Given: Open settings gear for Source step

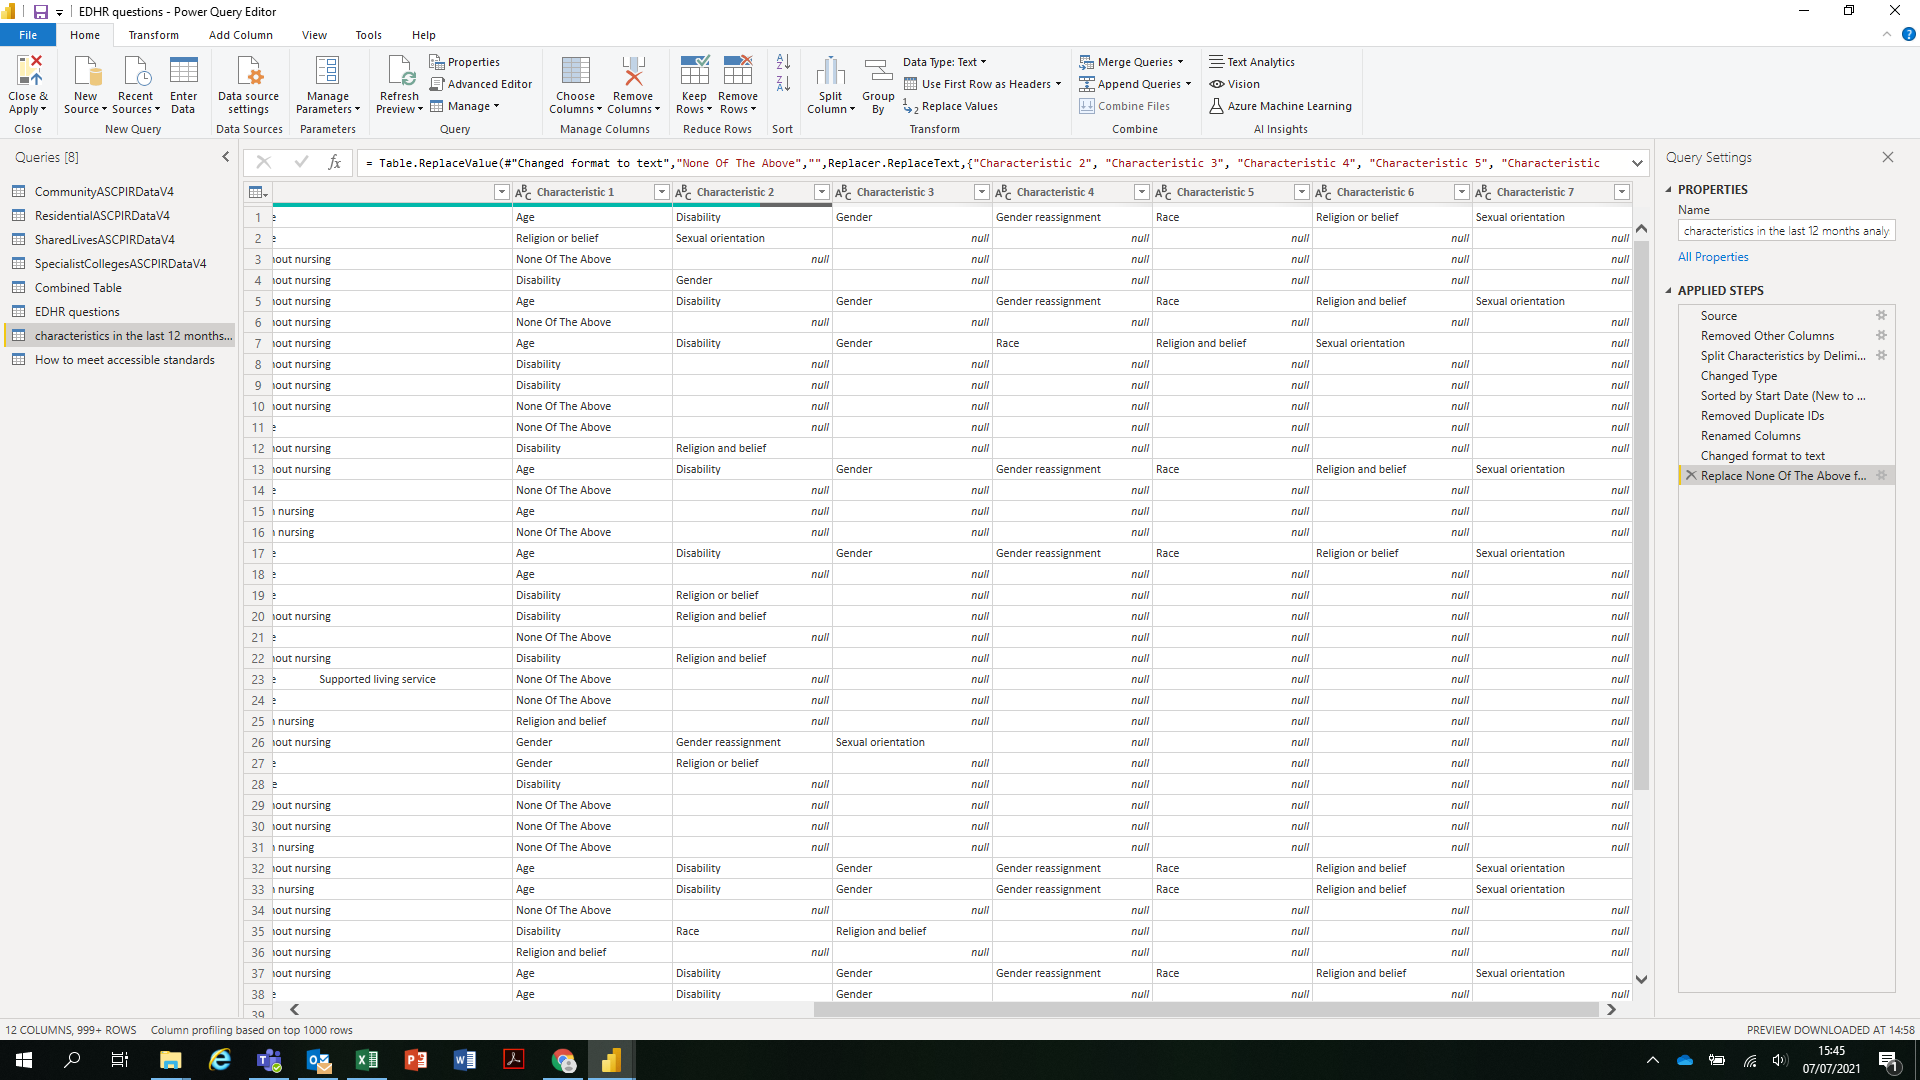Looking at the screenshot, I should (x=1881, y=316).
